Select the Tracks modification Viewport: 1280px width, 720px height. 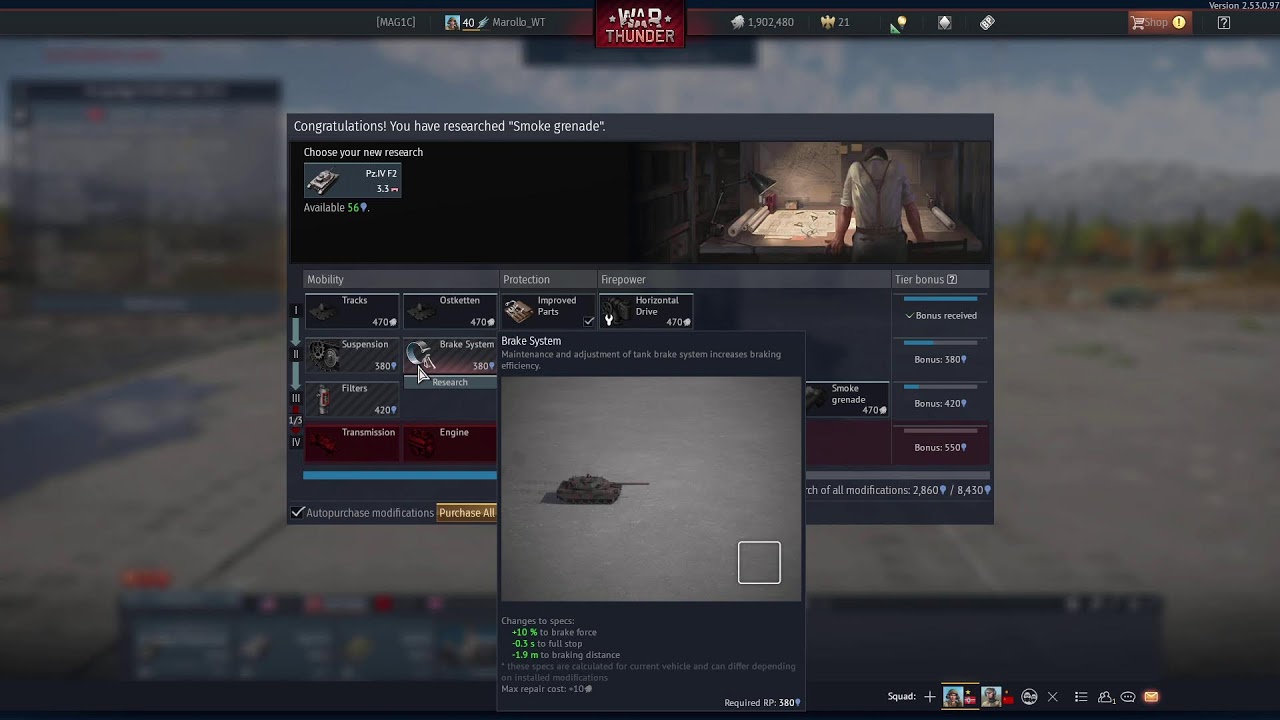coord(352,311)
